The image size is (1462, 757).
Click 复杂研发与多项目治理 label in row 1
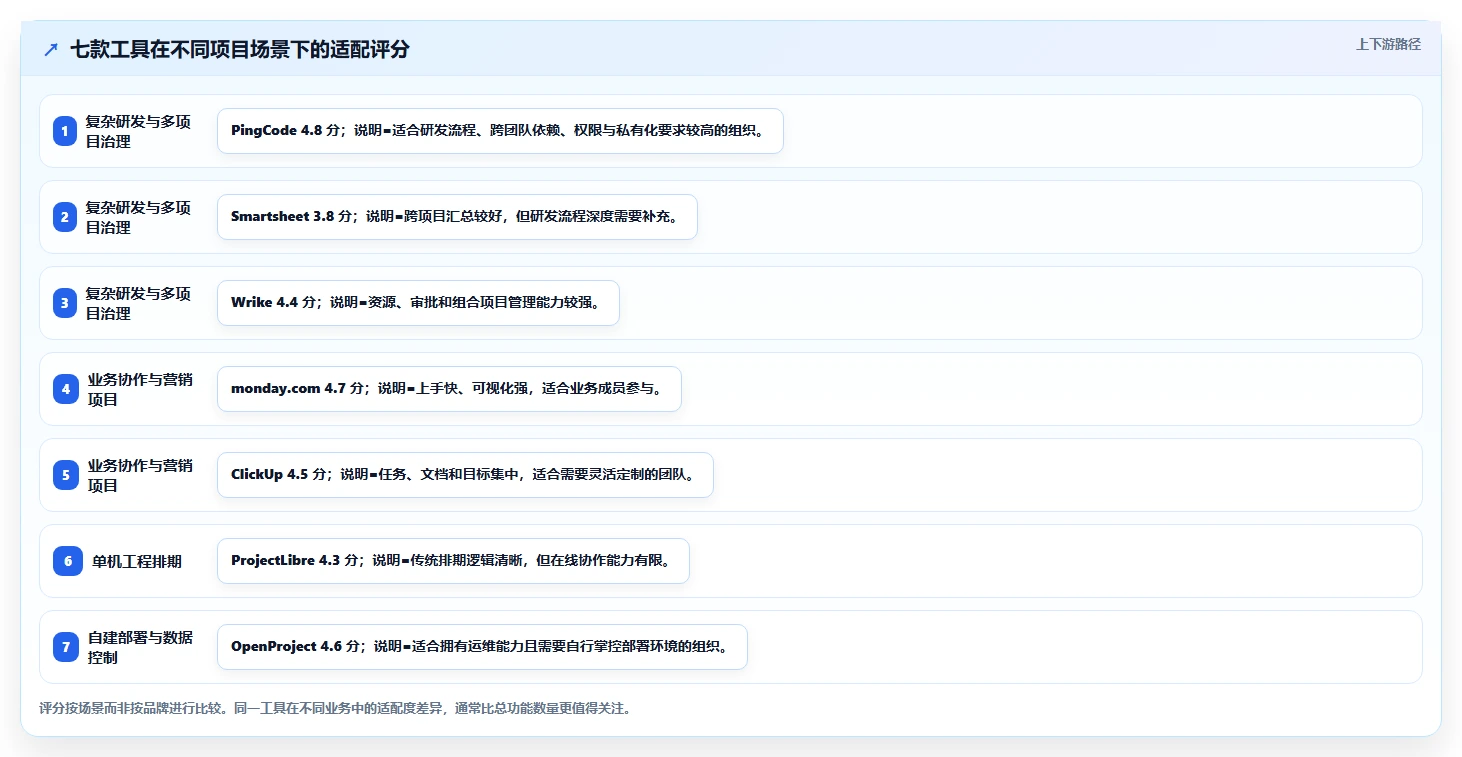[138, 131]
